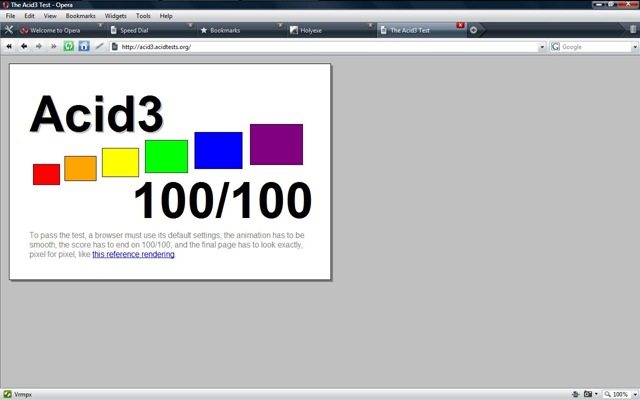Expand the search engine dropdown arrow
Screen dimensions: 640x400
click(635, 47)
